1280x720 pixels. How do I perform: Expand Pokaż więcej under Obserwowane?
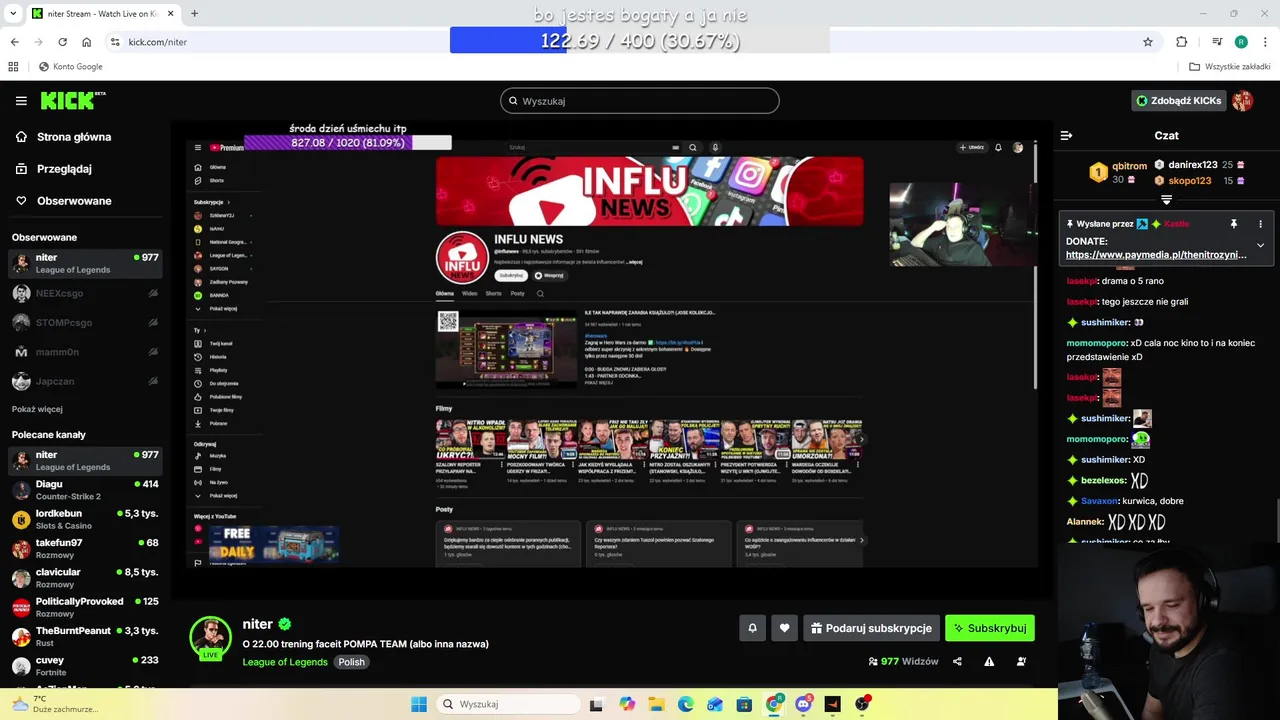click(37, 409)
